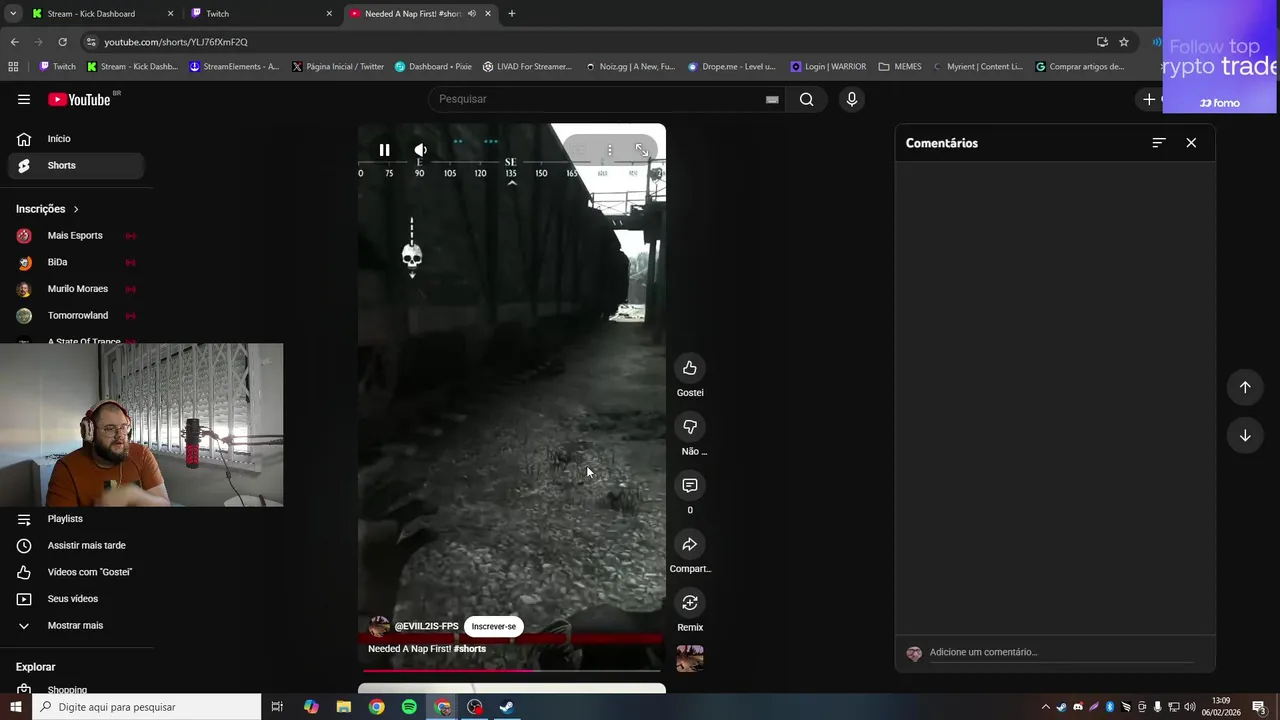Open the Create plus button
The height and width of the screenshot is (720, 1280).
(1149, 99)
